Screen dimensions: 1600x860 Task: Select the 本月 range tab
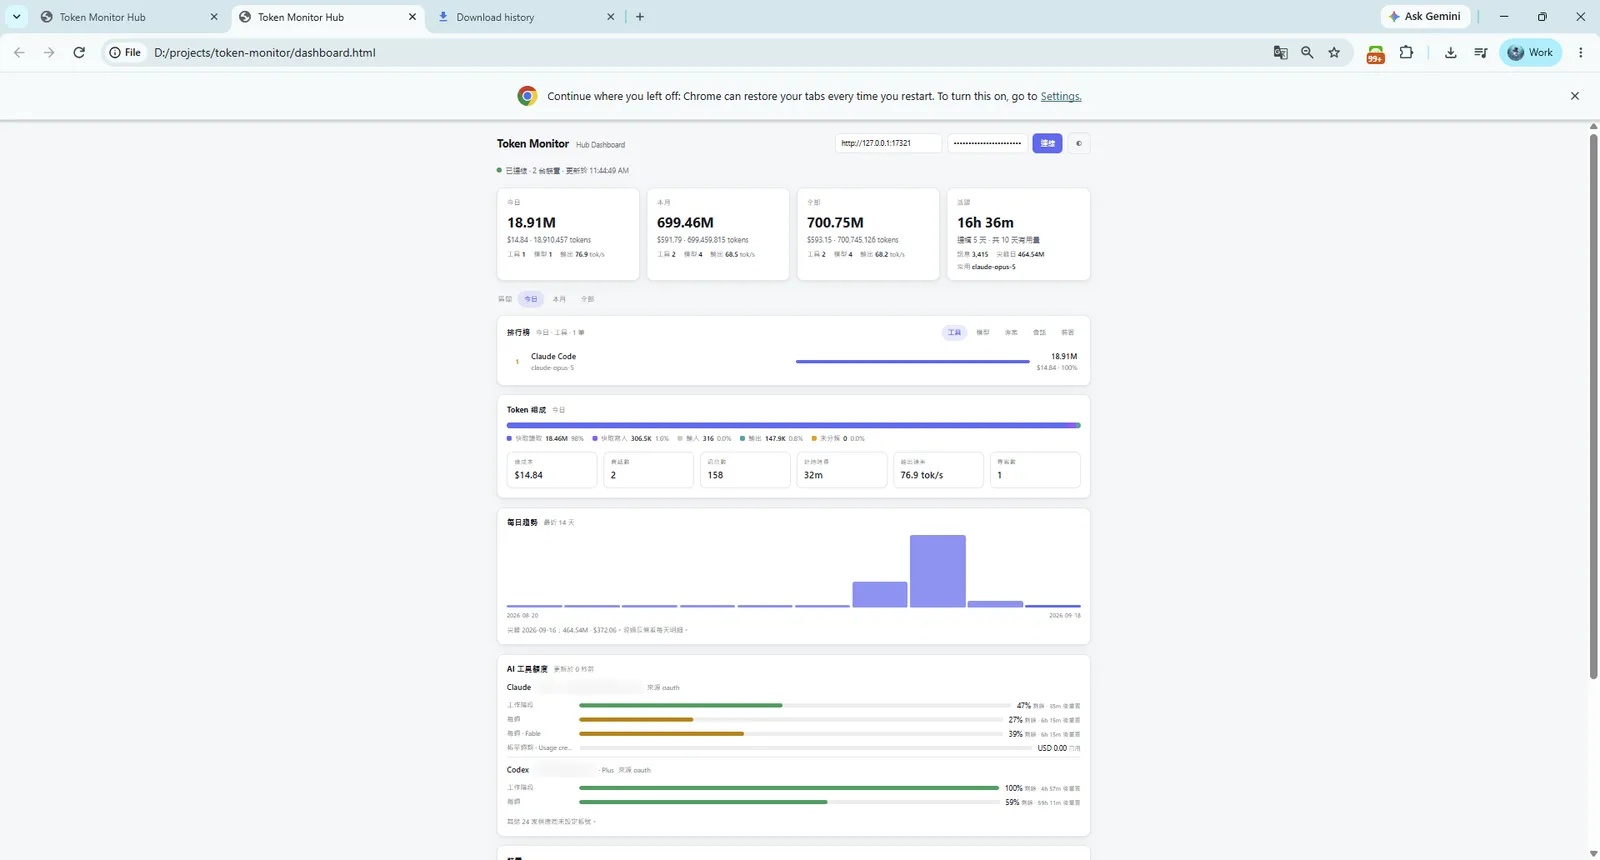tap(559, 299)
